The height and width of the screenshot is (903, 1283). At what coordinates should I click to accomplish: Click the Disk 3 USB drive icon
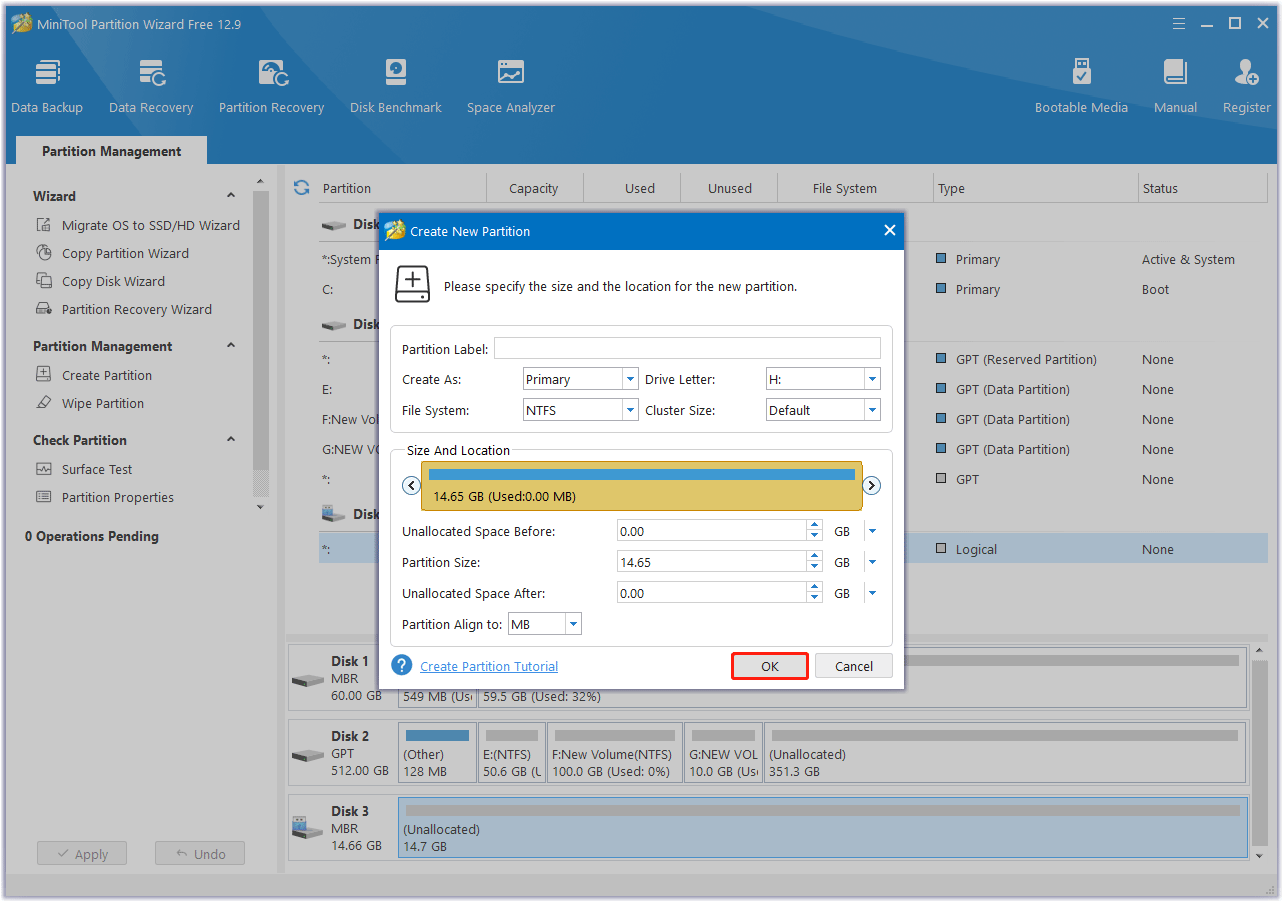[x=308, y=828]
